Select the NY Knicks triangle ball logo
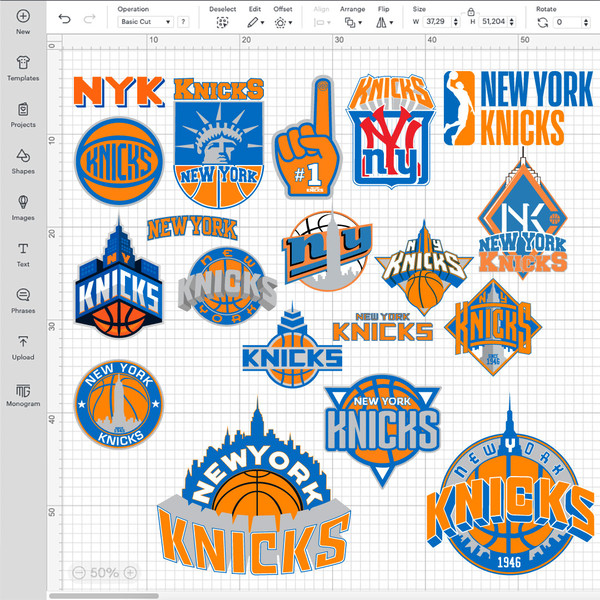 click(x=424, y=268)
